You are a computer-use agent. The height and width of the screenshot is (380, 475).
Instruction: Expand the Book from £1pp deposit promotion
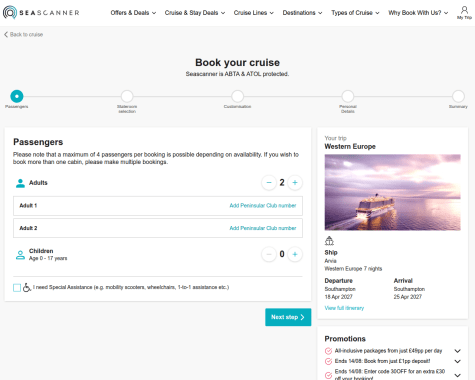pos(457,361)
